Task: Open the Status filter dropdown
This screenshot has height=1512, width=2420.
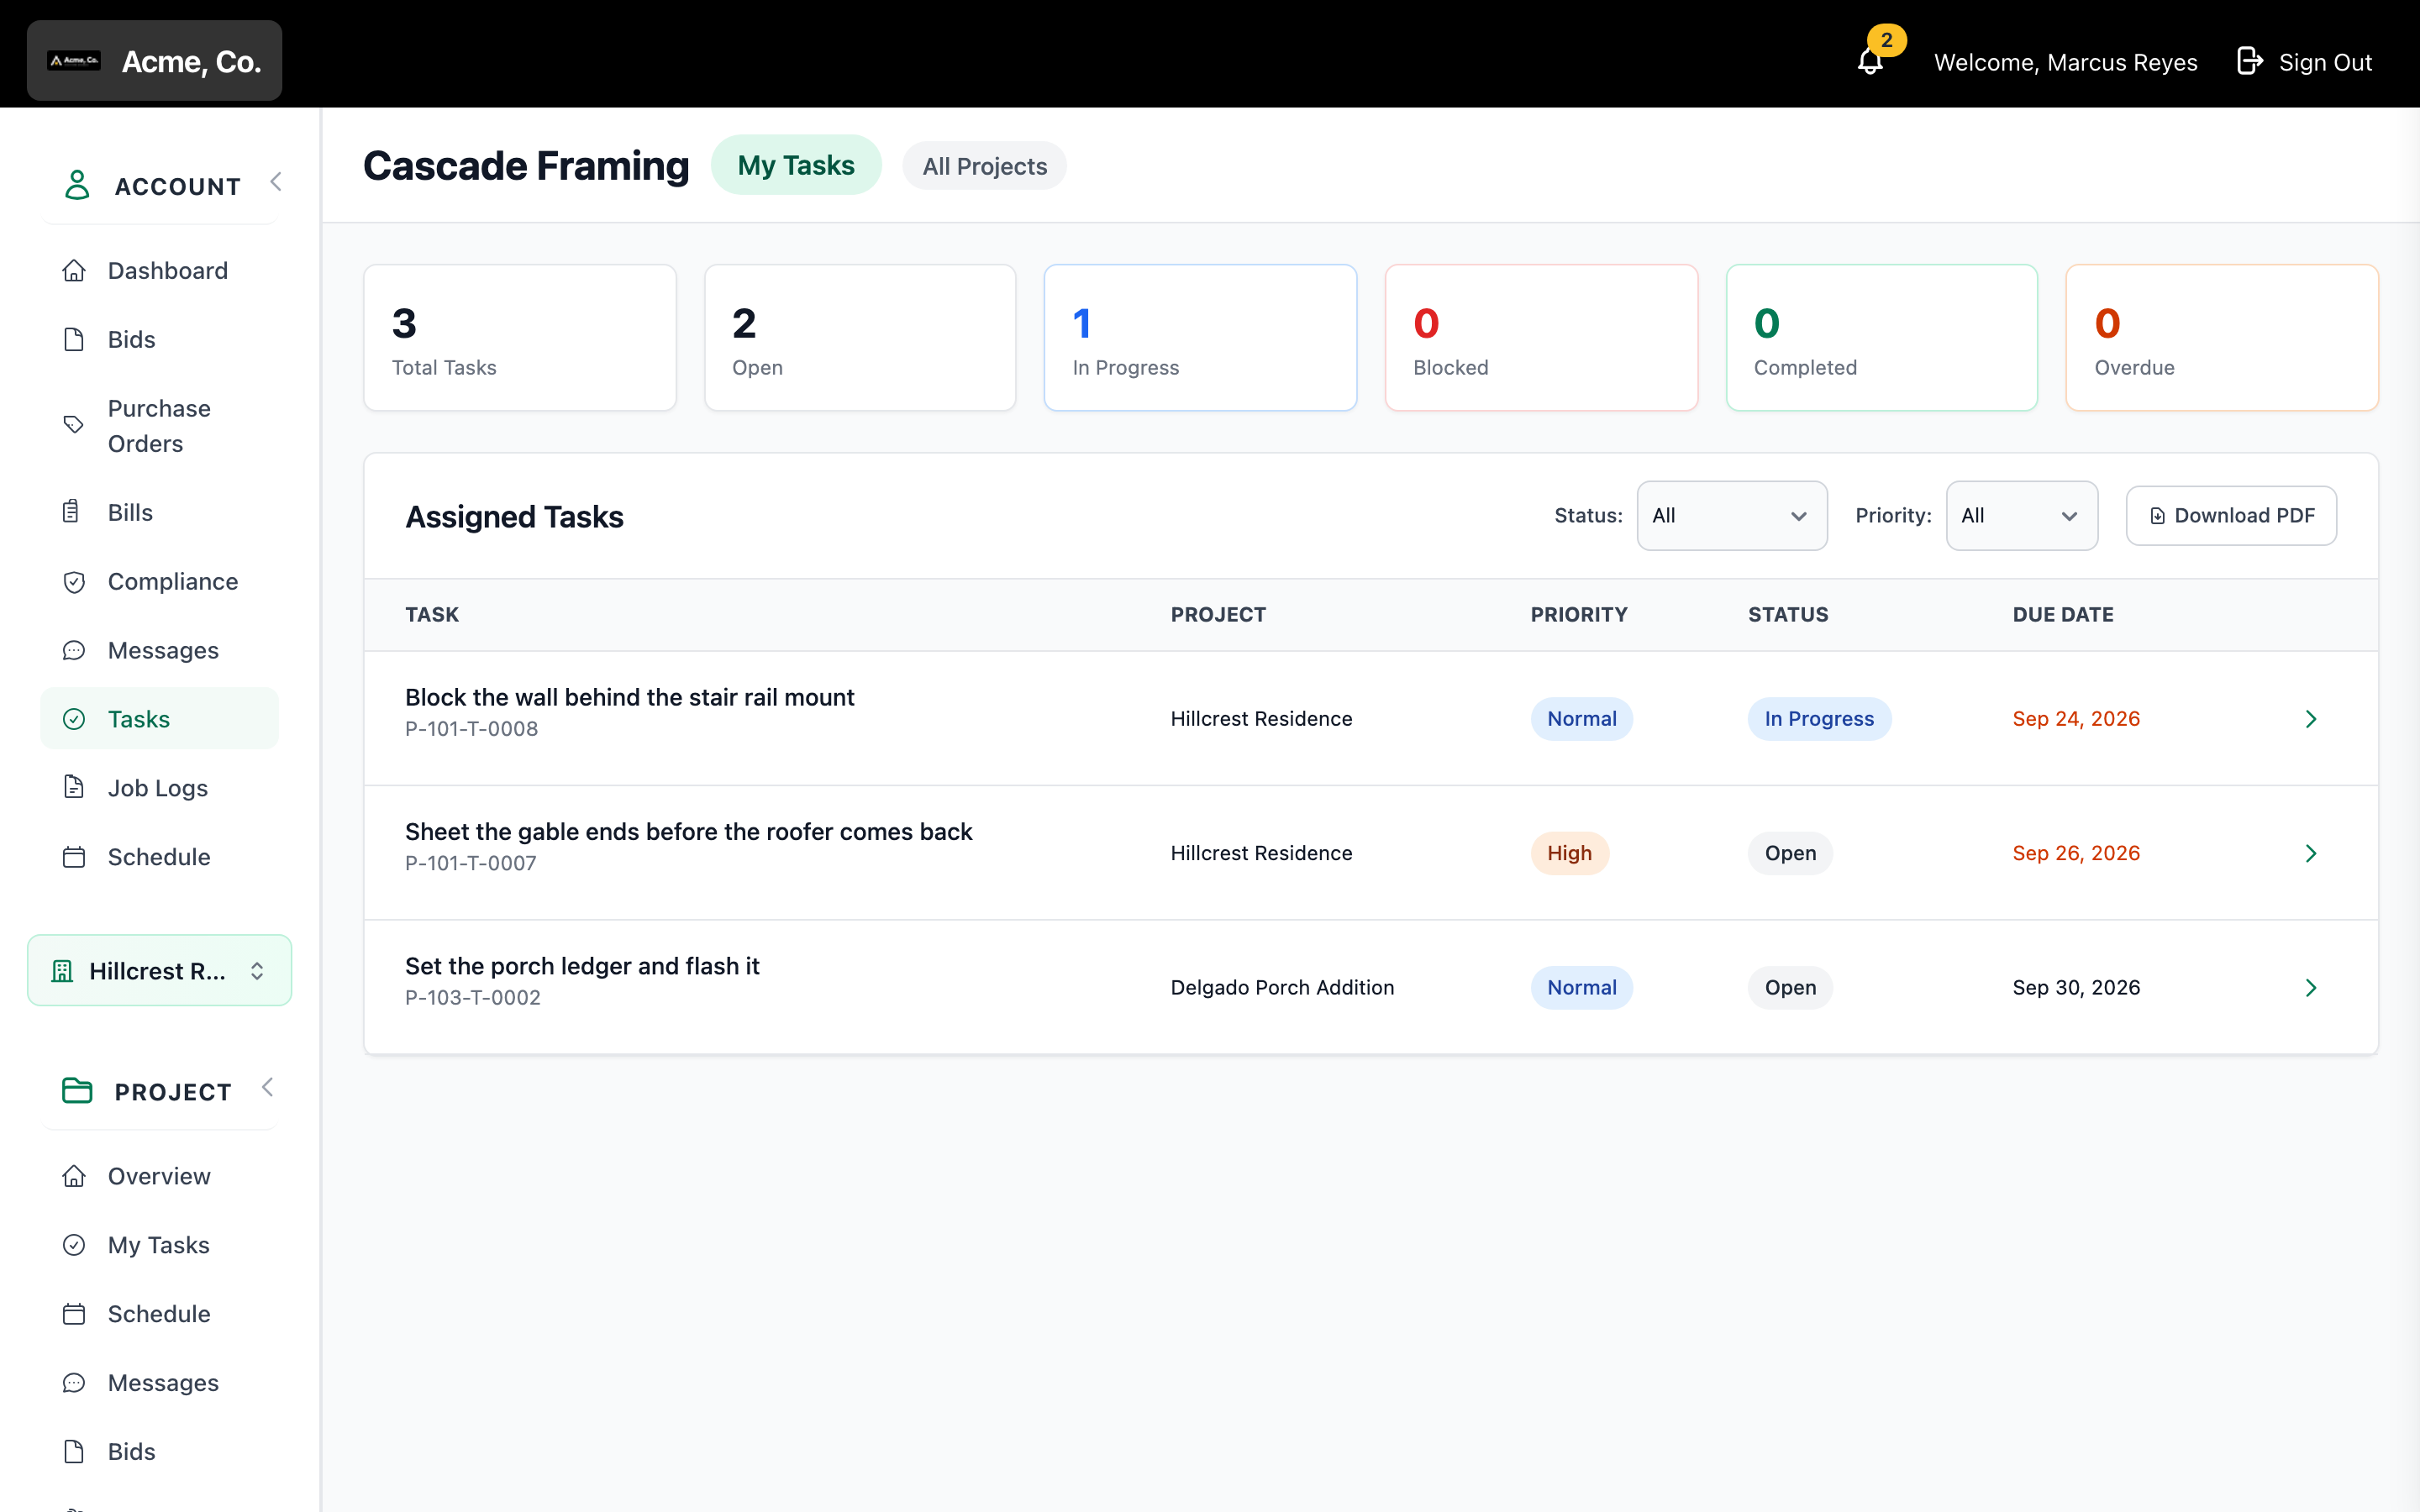Action: [x=1731, y=516]
